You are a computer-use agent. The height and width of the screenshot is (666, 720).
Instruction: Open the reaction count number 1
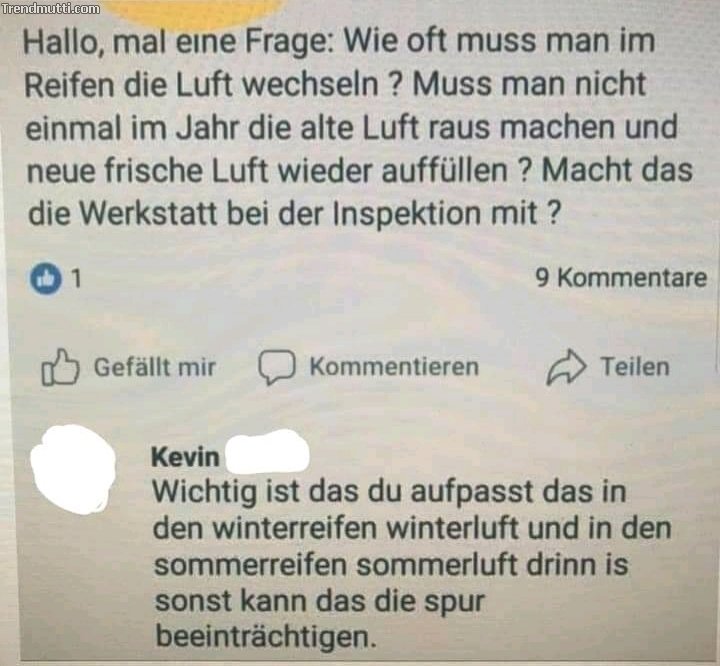(x=76, y=278)
